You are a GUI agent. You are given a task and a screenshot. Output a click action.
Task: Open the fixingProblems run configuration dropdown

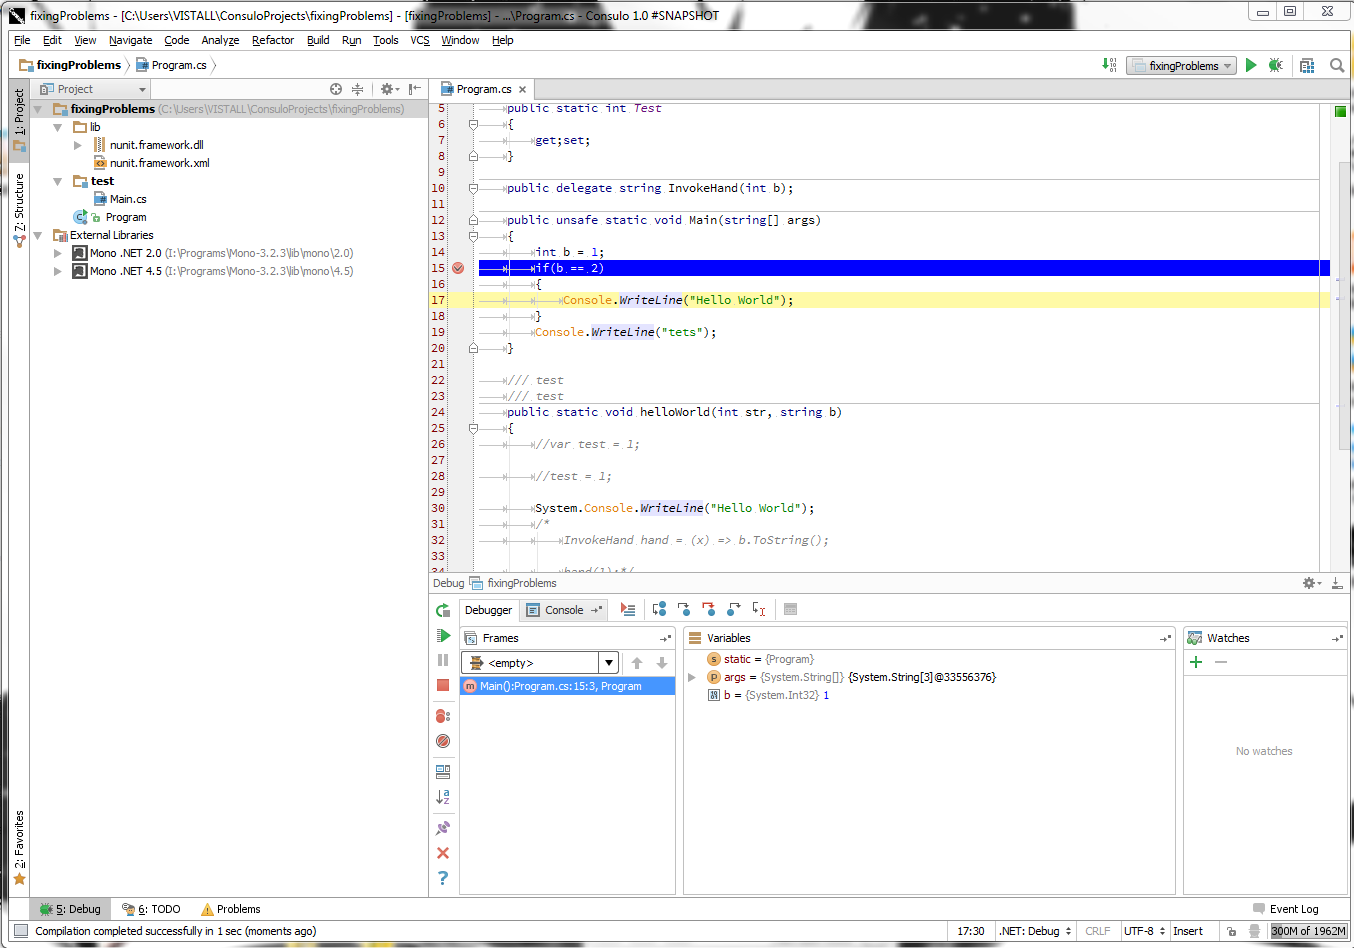tap(1181, 65)
